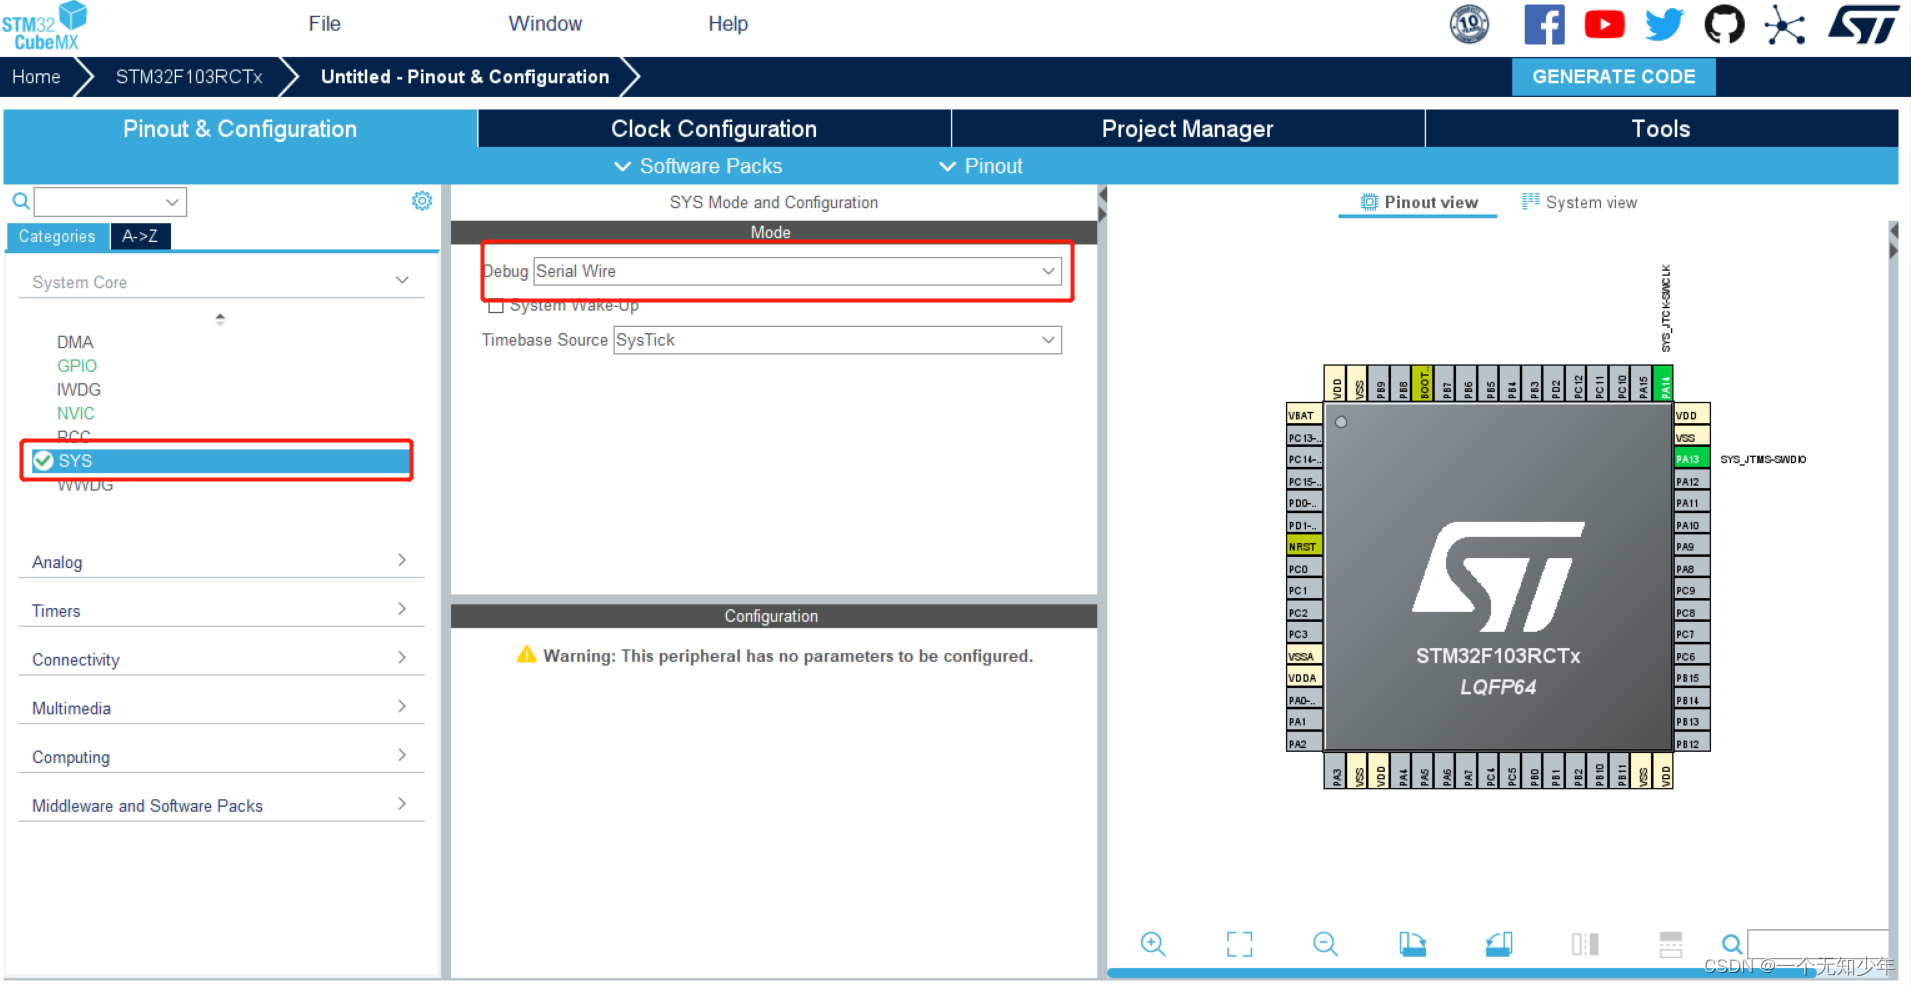Open the Facebook link icon
The height and width of the screenshot is (986, 1911).
point(1544,24)
